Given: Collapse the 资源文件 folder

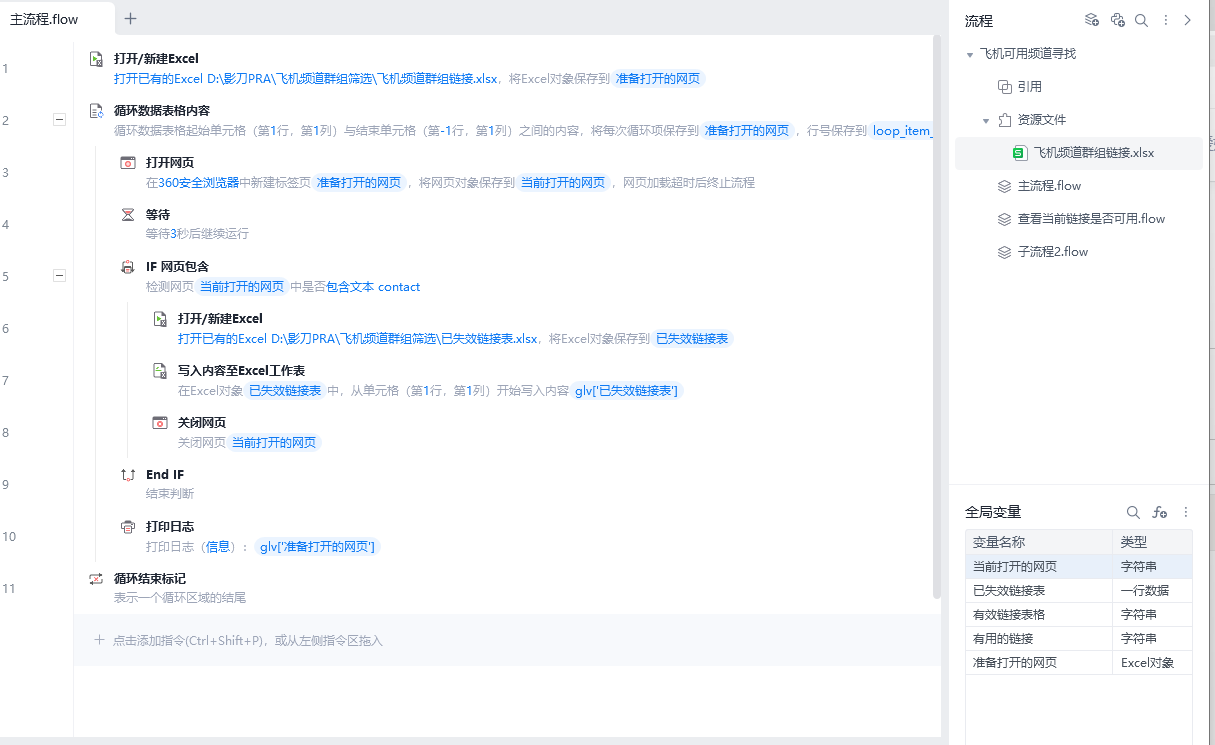Looking at the screenshot, I should (x=986, y=120).
